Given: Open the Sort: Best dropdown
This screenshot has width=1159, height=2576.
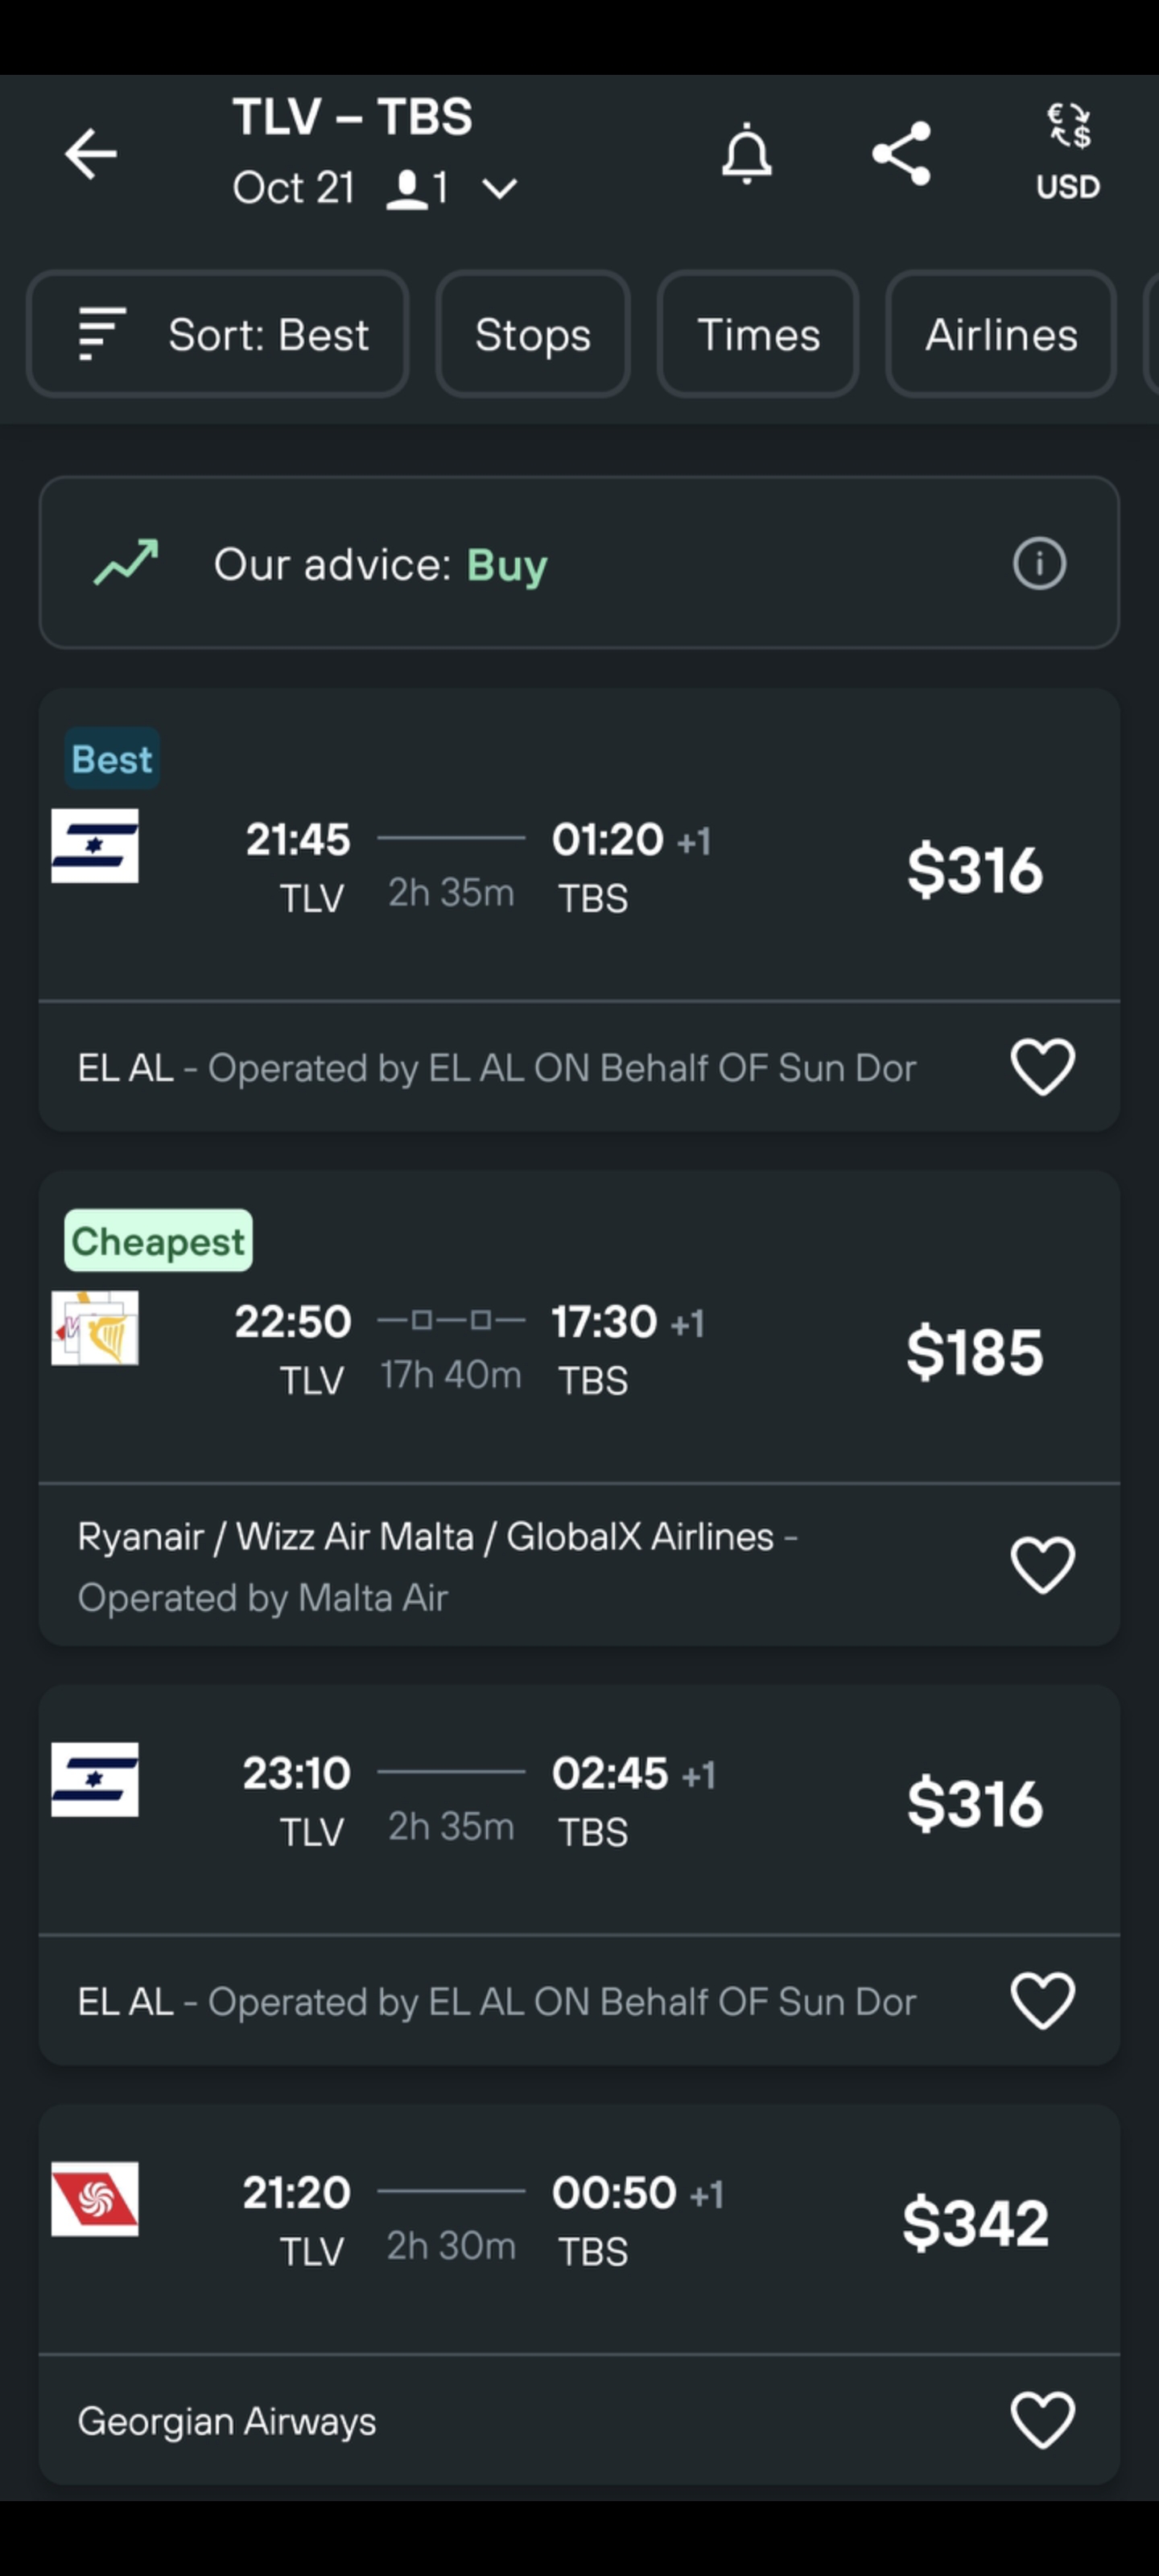Looking at the screenshot, I should pos(218,335).
